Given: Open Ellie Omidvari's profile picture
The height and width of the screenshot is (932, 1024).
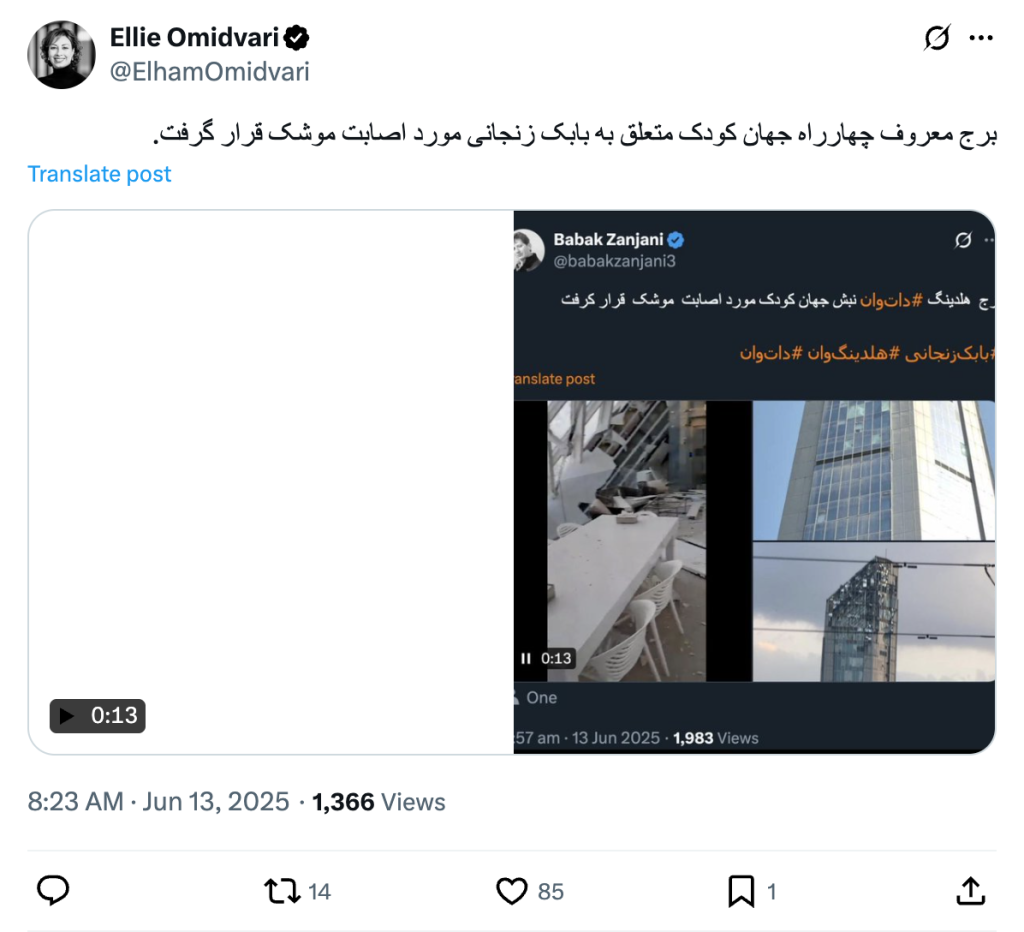Looking at the screenshot, I should point(61,54).
